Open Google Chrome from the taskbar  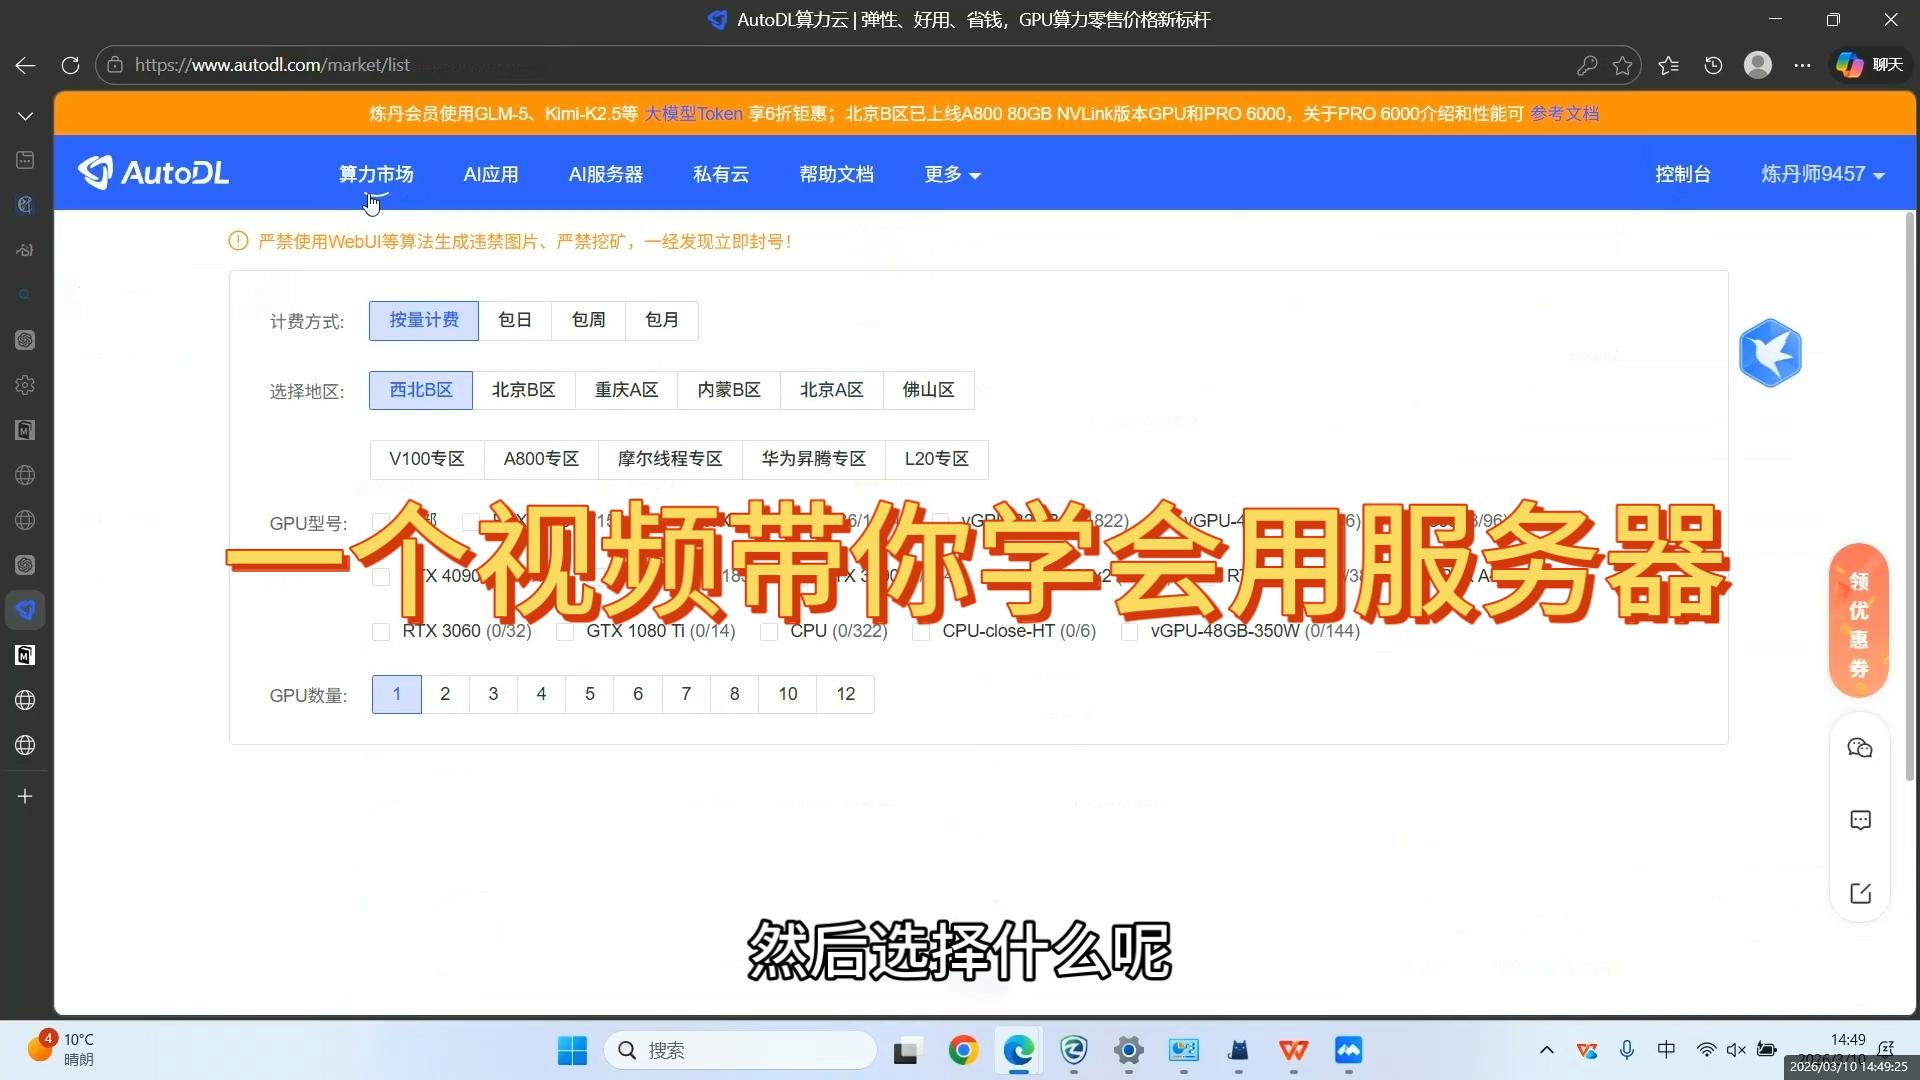coord(963,1050)
